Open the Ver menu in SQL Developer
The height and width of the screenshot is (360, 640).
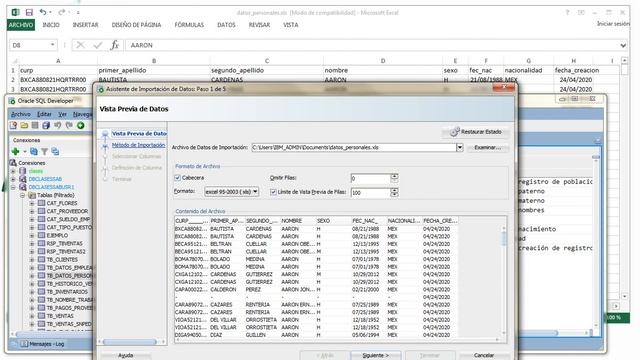[x=62, y=114]
